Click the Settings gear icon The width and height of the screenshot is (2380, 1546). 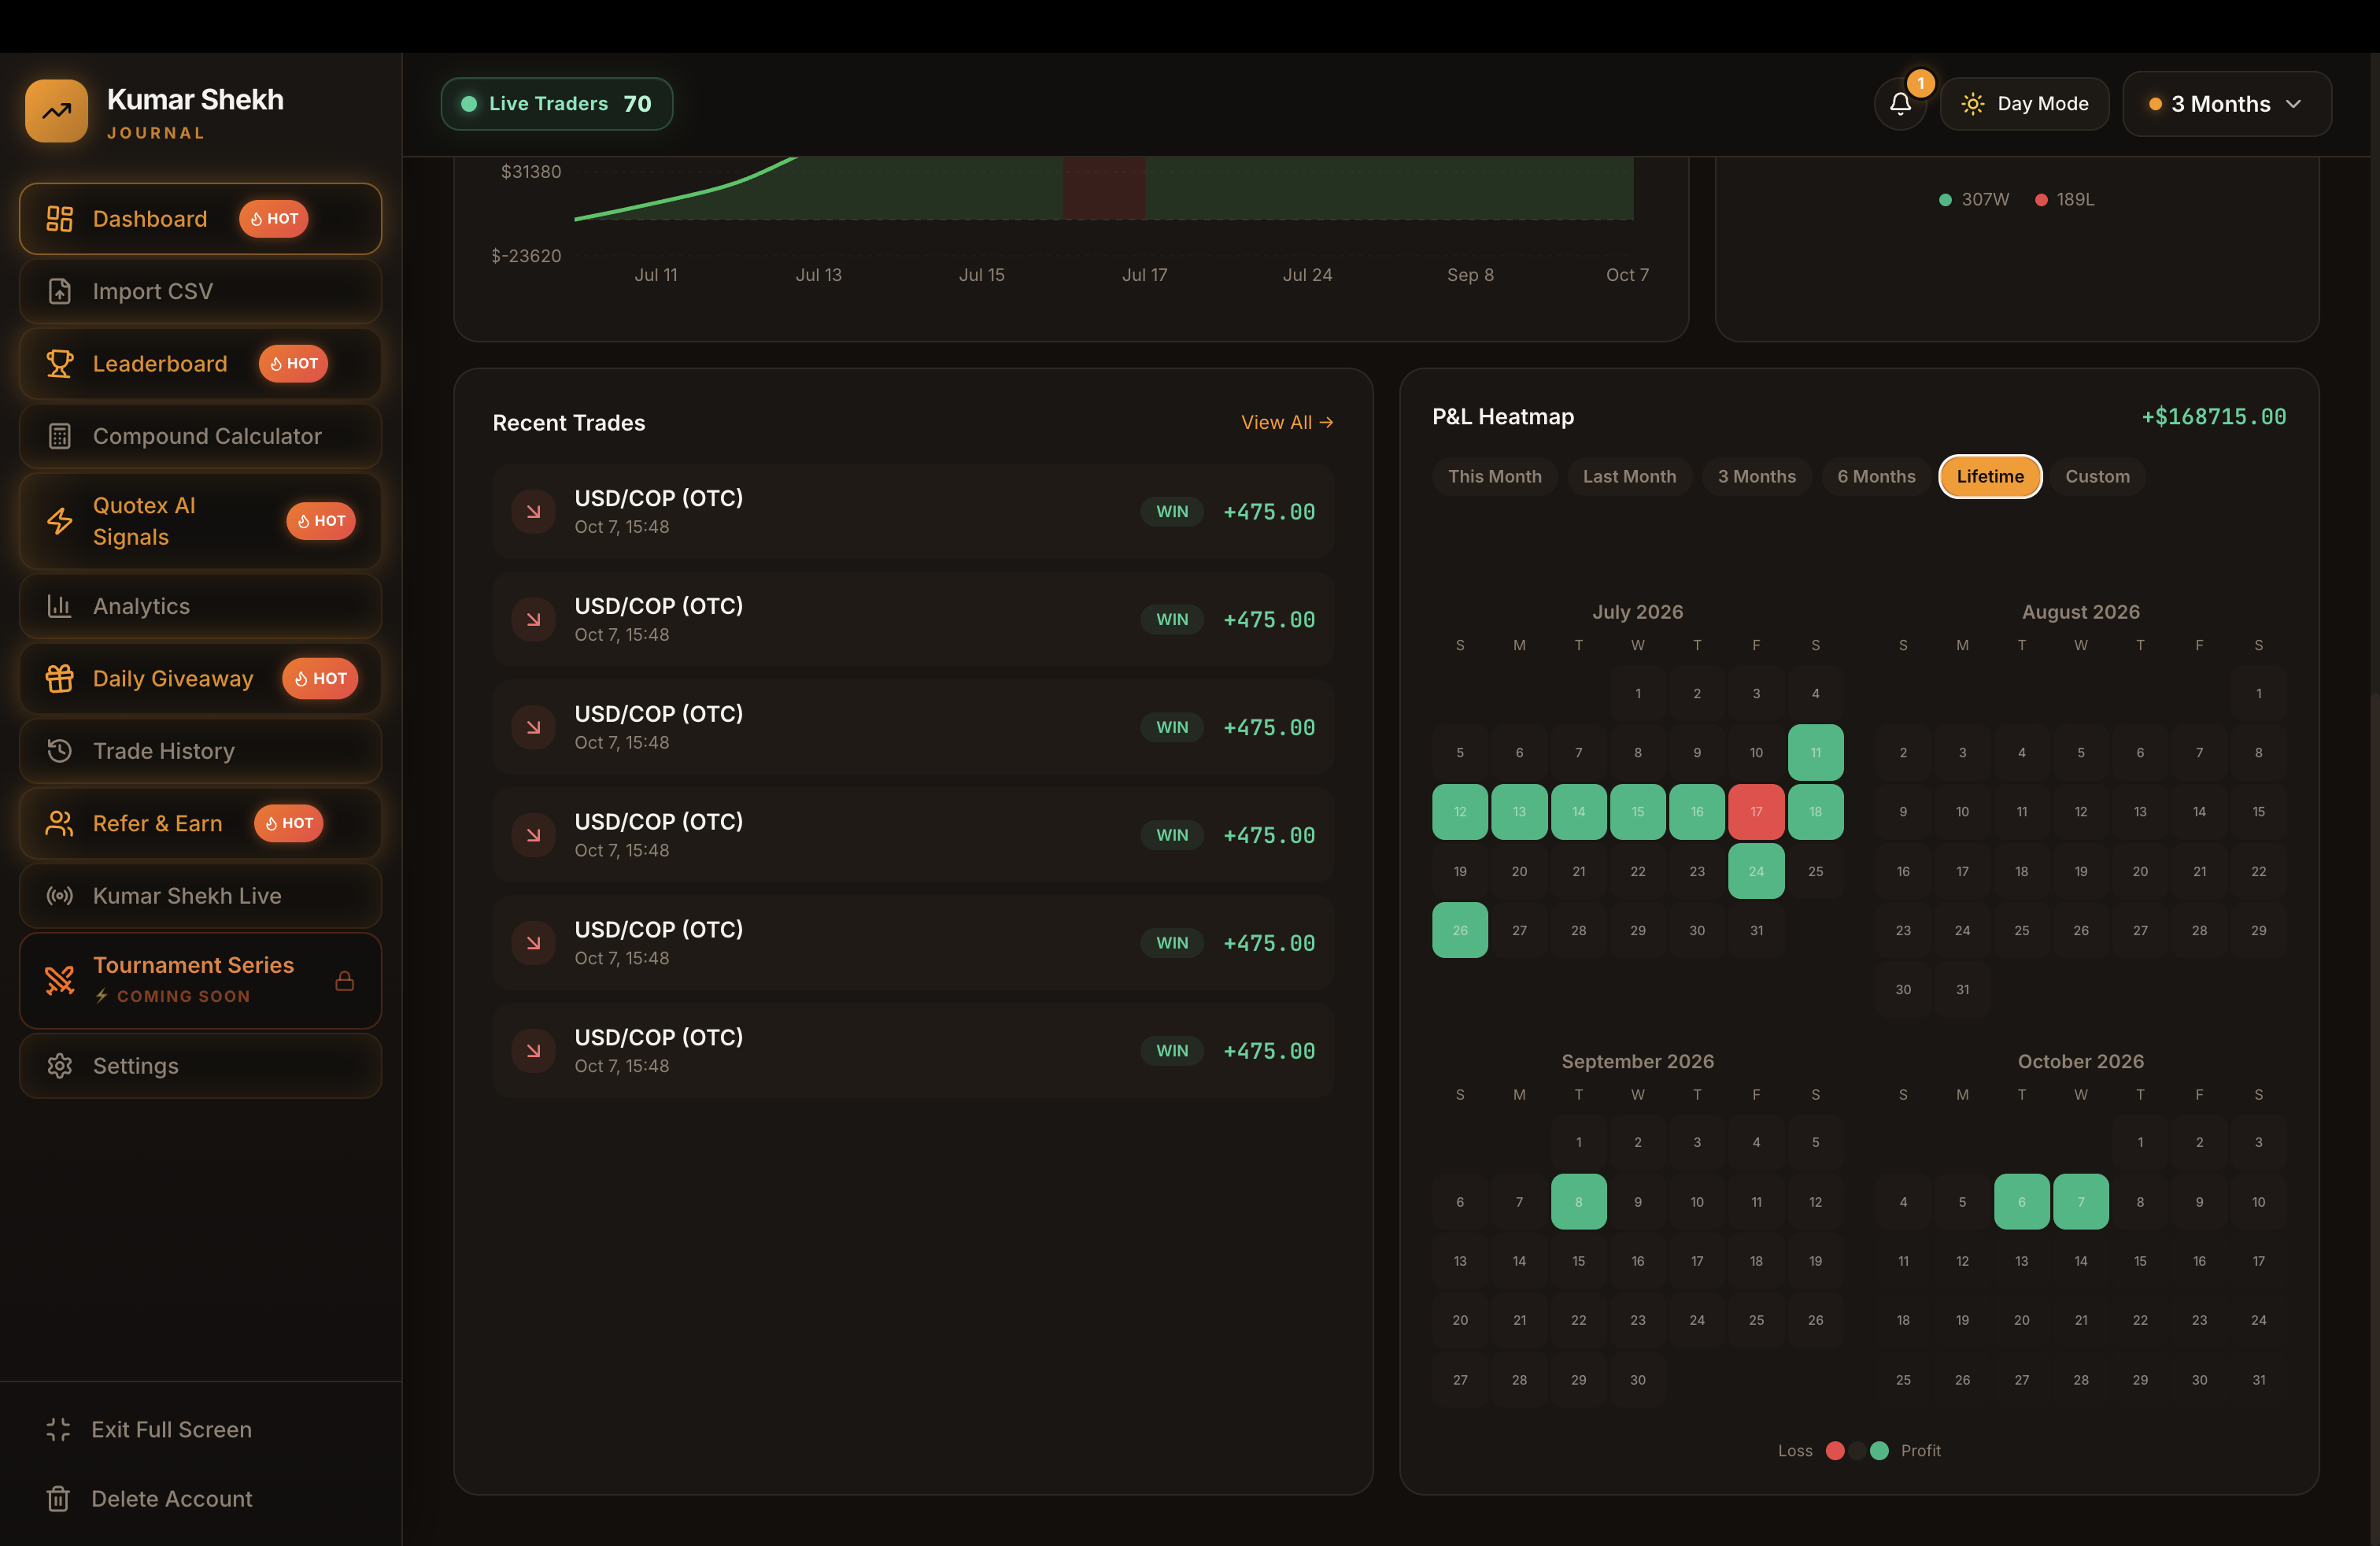point(60,1066)
